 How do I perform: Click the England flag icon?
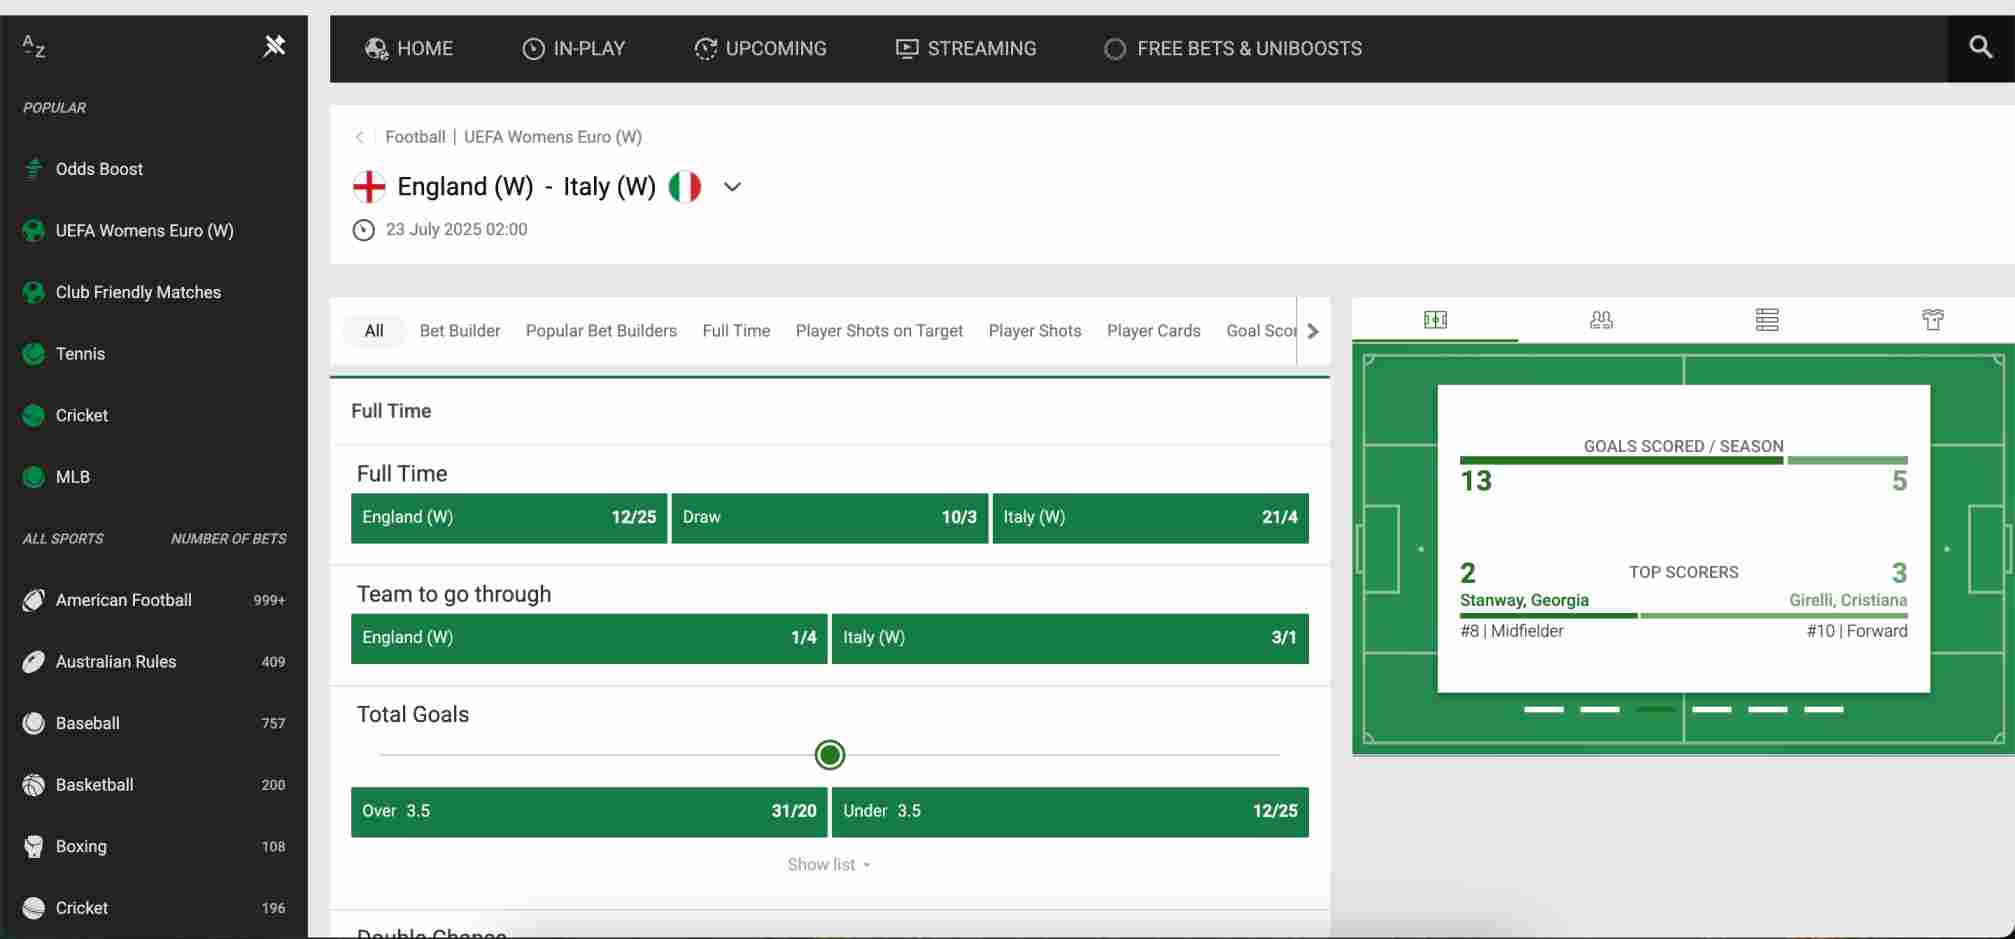coord(369,187)
